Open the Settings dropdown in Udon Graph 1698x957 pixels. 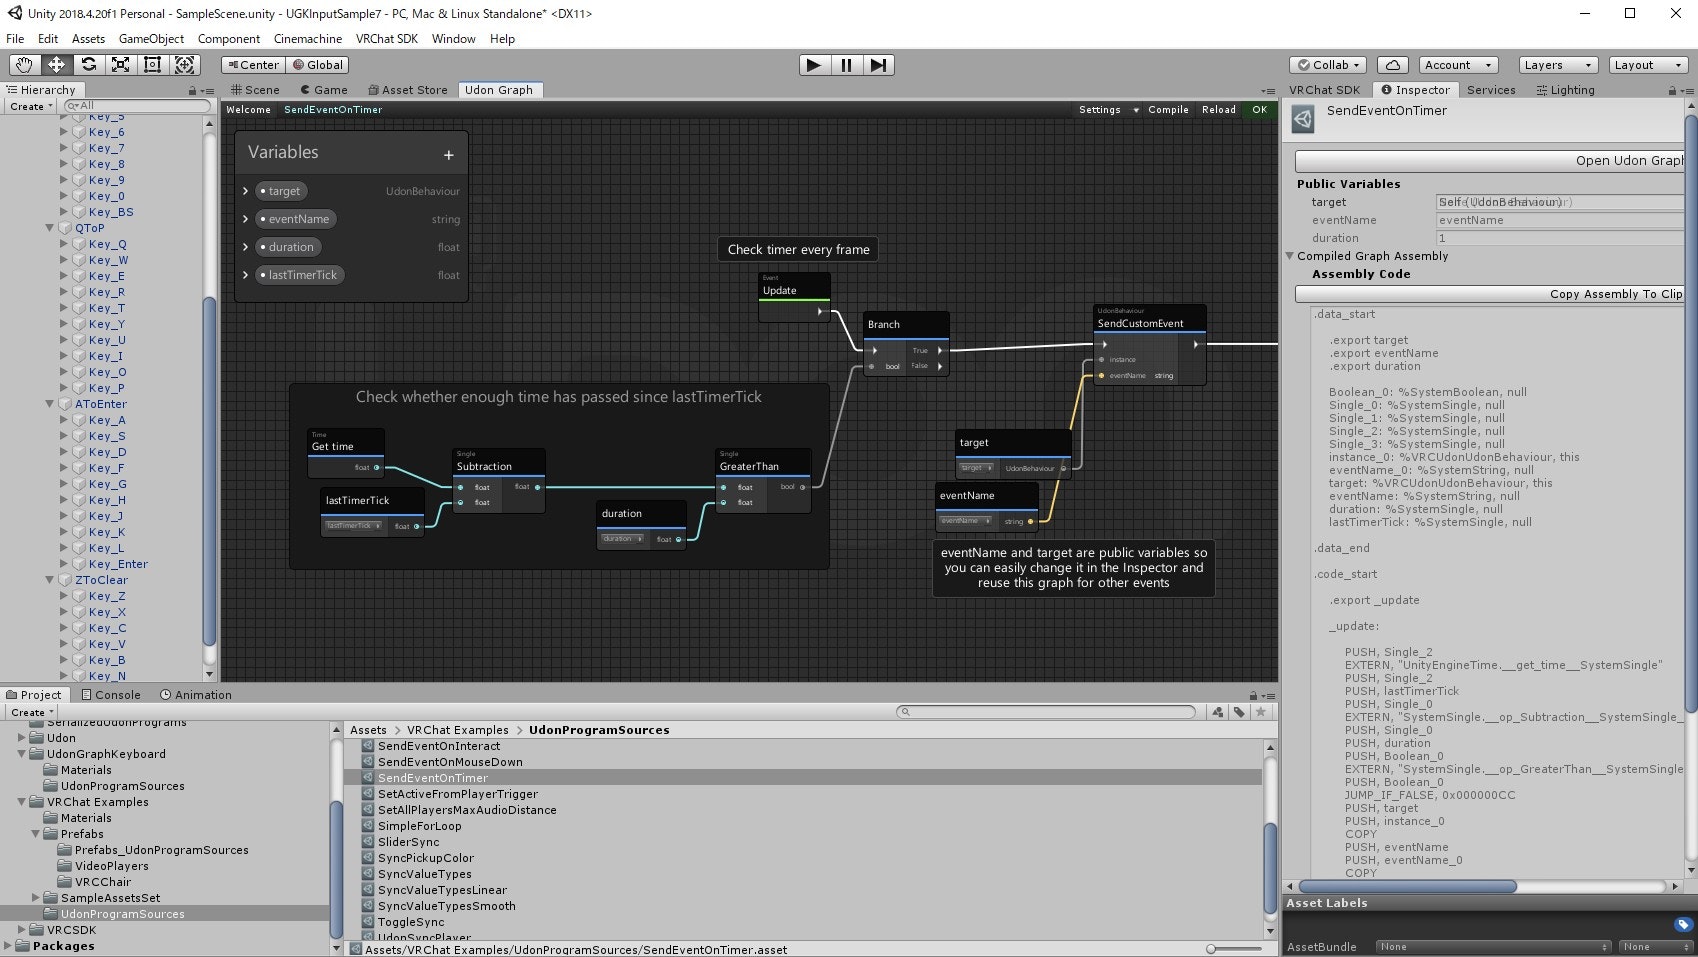tap(1109, 110)
